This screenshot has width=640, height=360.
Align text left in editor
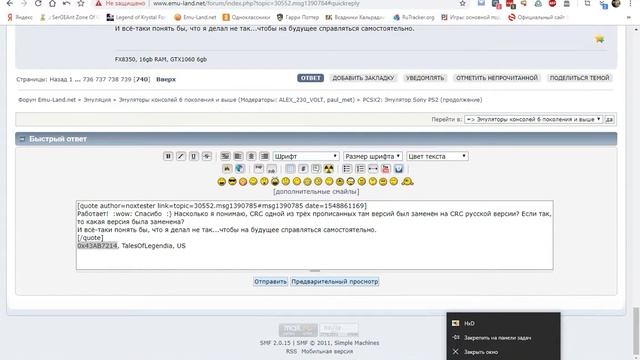click(x=238, y=156)
